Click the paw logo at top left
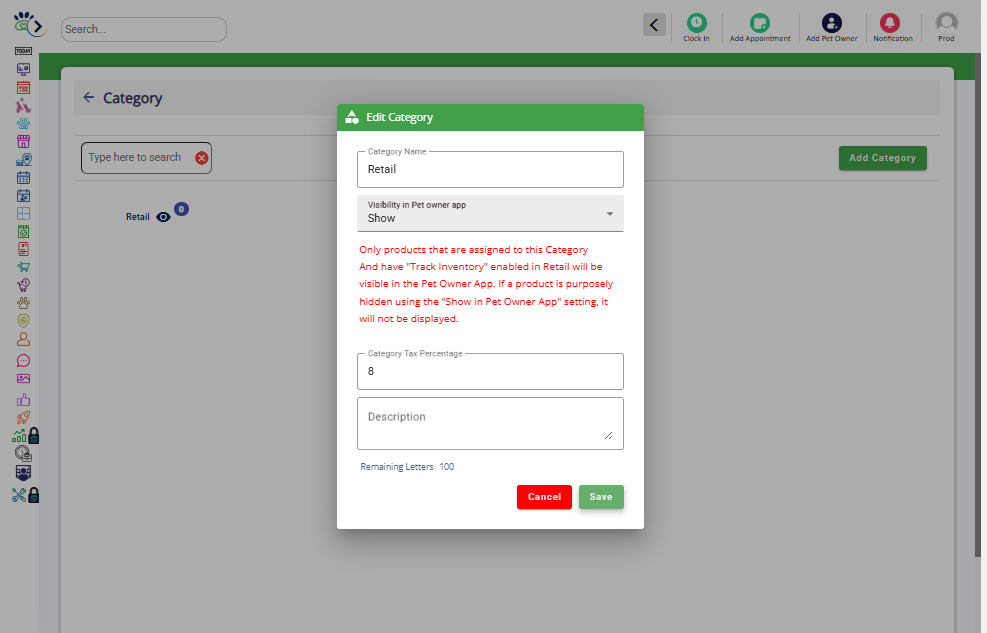The image size is (987, 633). click(x=23, y=23)
